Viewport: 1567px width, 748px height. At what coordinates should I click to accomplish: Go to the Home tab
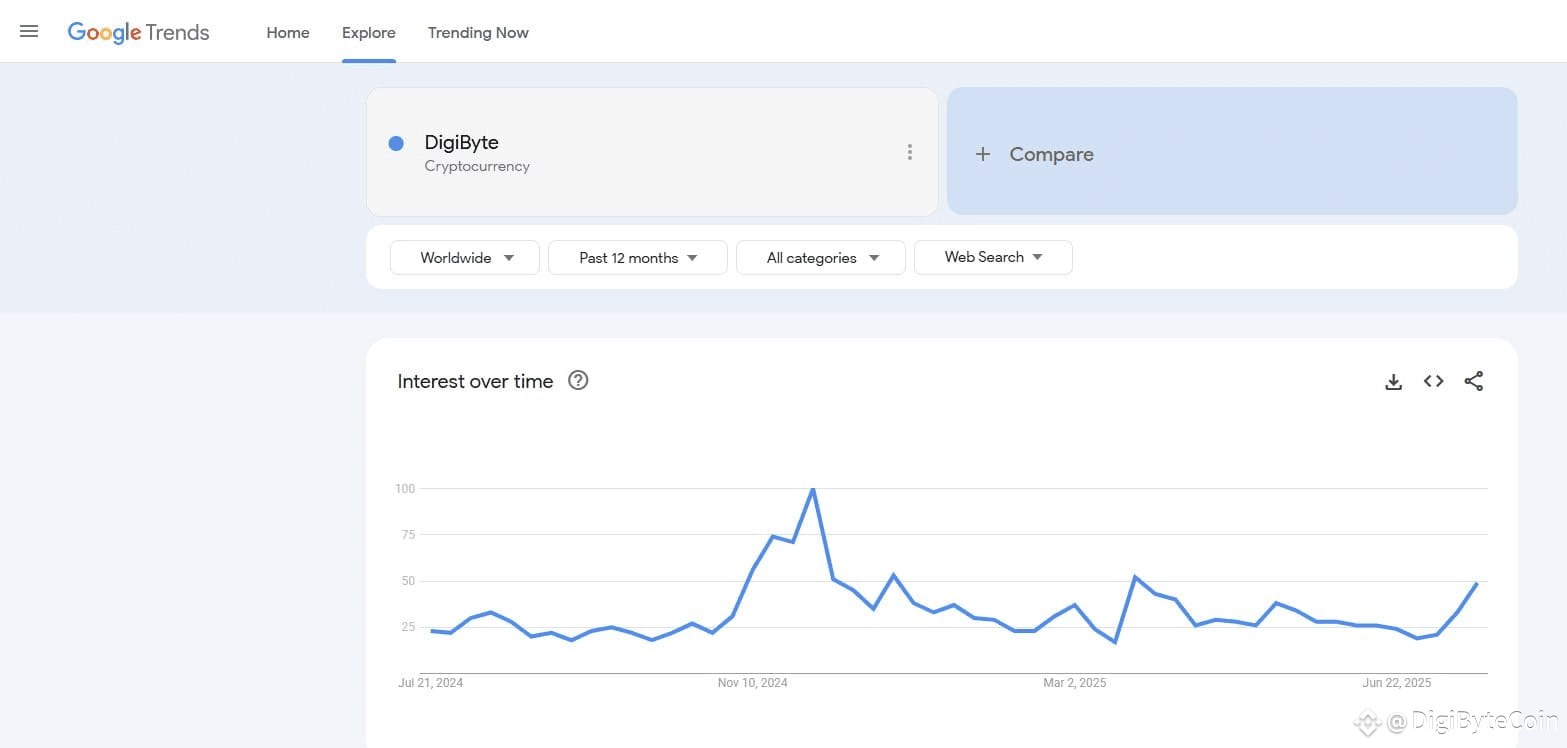coord(288,32)
